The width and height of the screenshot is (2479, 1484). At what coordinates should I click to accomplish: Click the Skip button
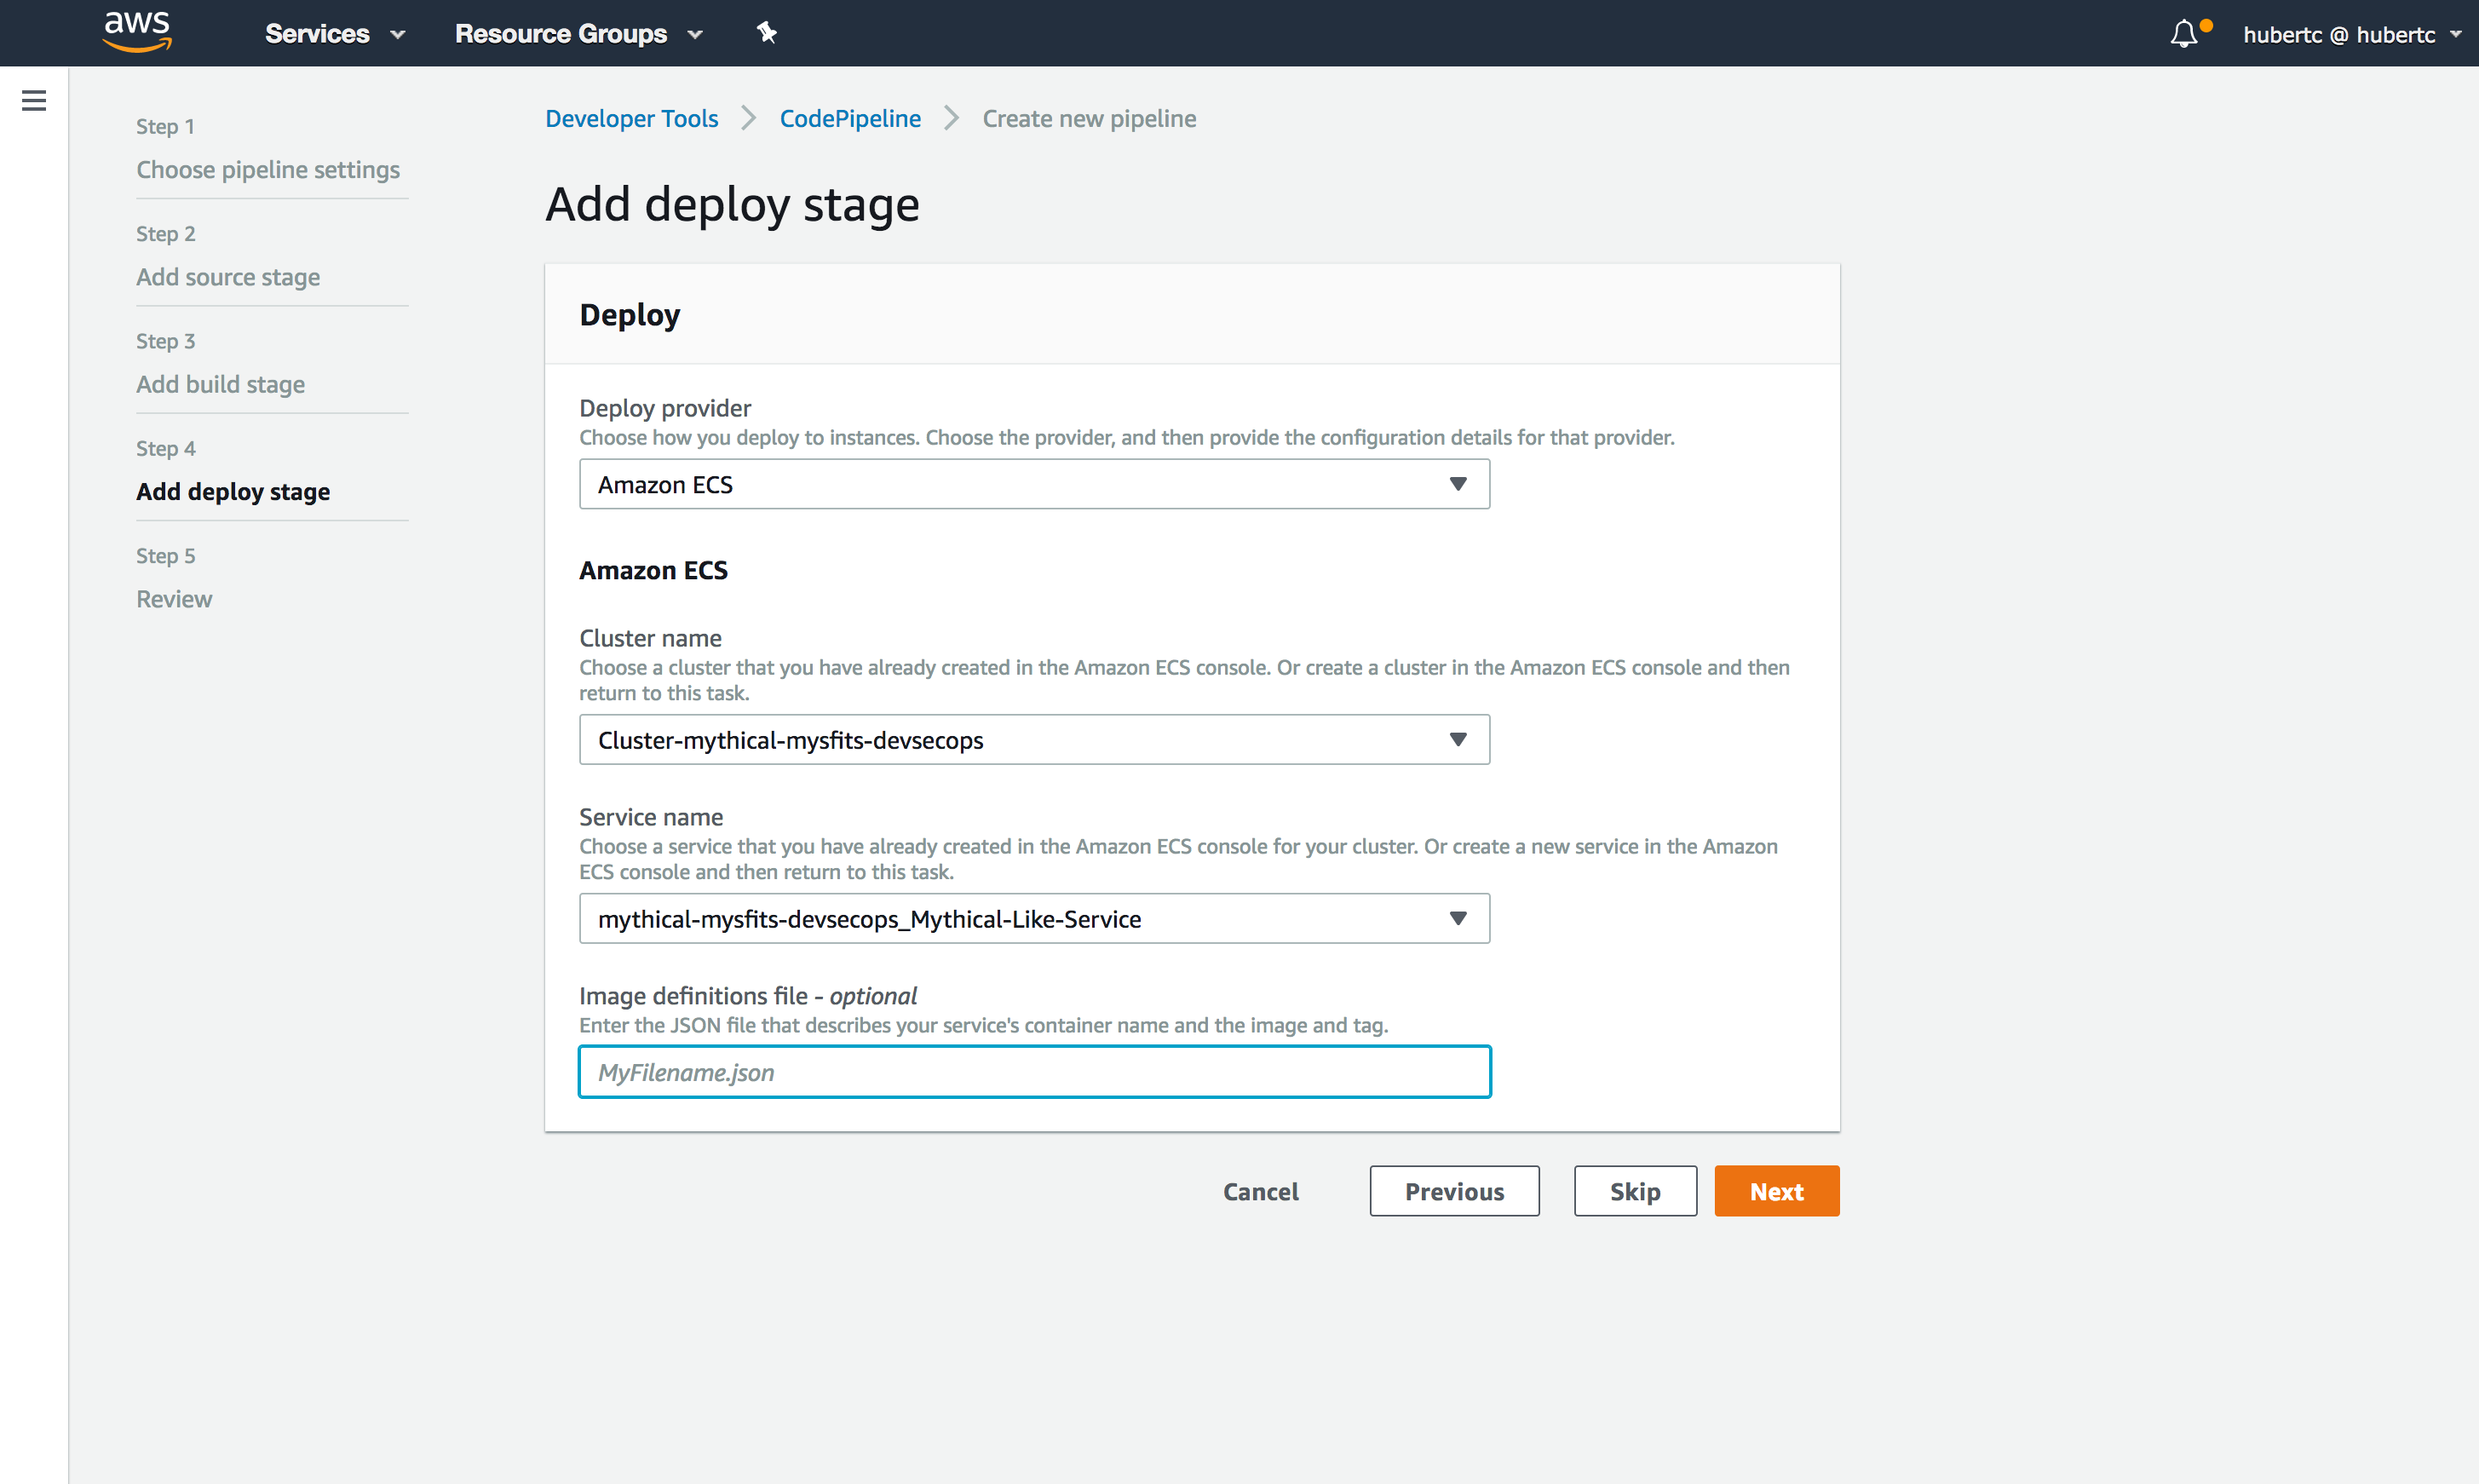(x=1635, y=1191)
